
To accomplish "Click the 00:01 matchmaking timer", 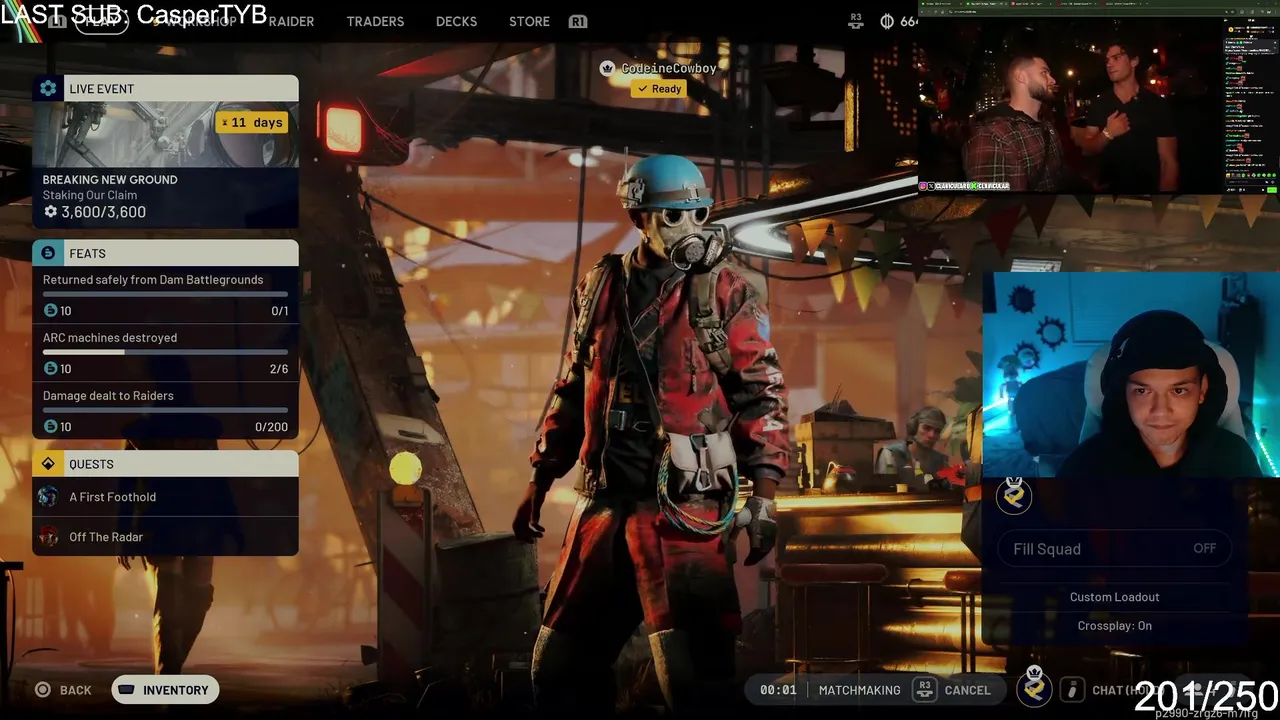I will [x=778, y=690].
